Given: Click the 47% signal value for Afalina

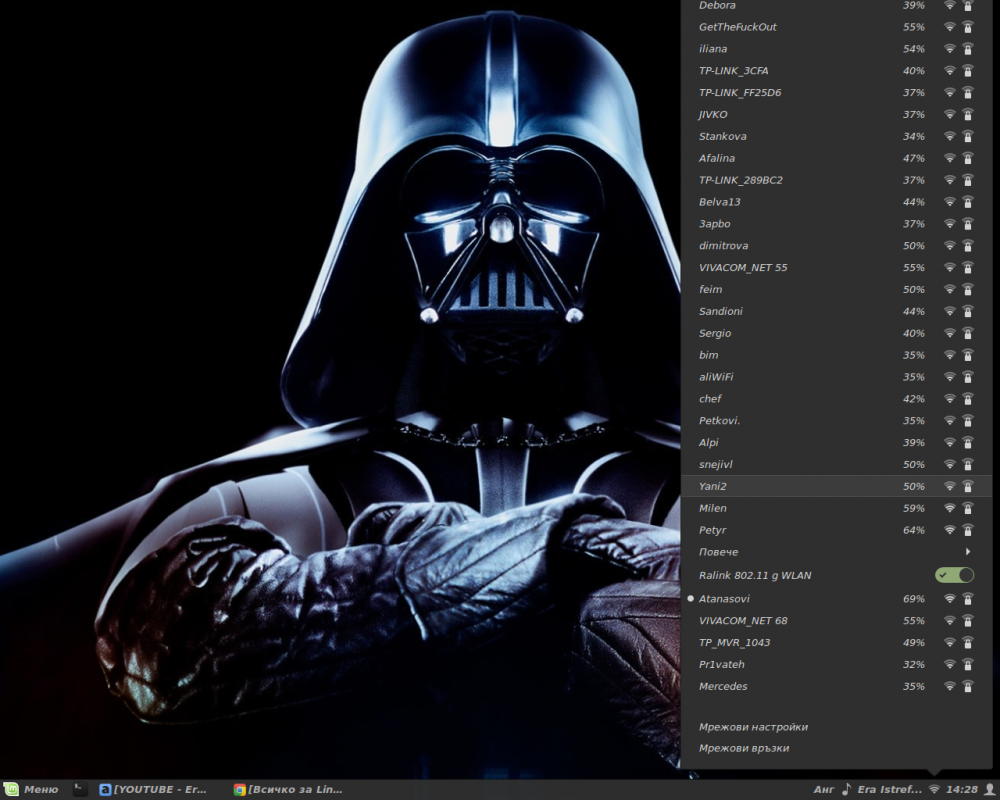Looking at the screenshot, I should tap(914, 158).
